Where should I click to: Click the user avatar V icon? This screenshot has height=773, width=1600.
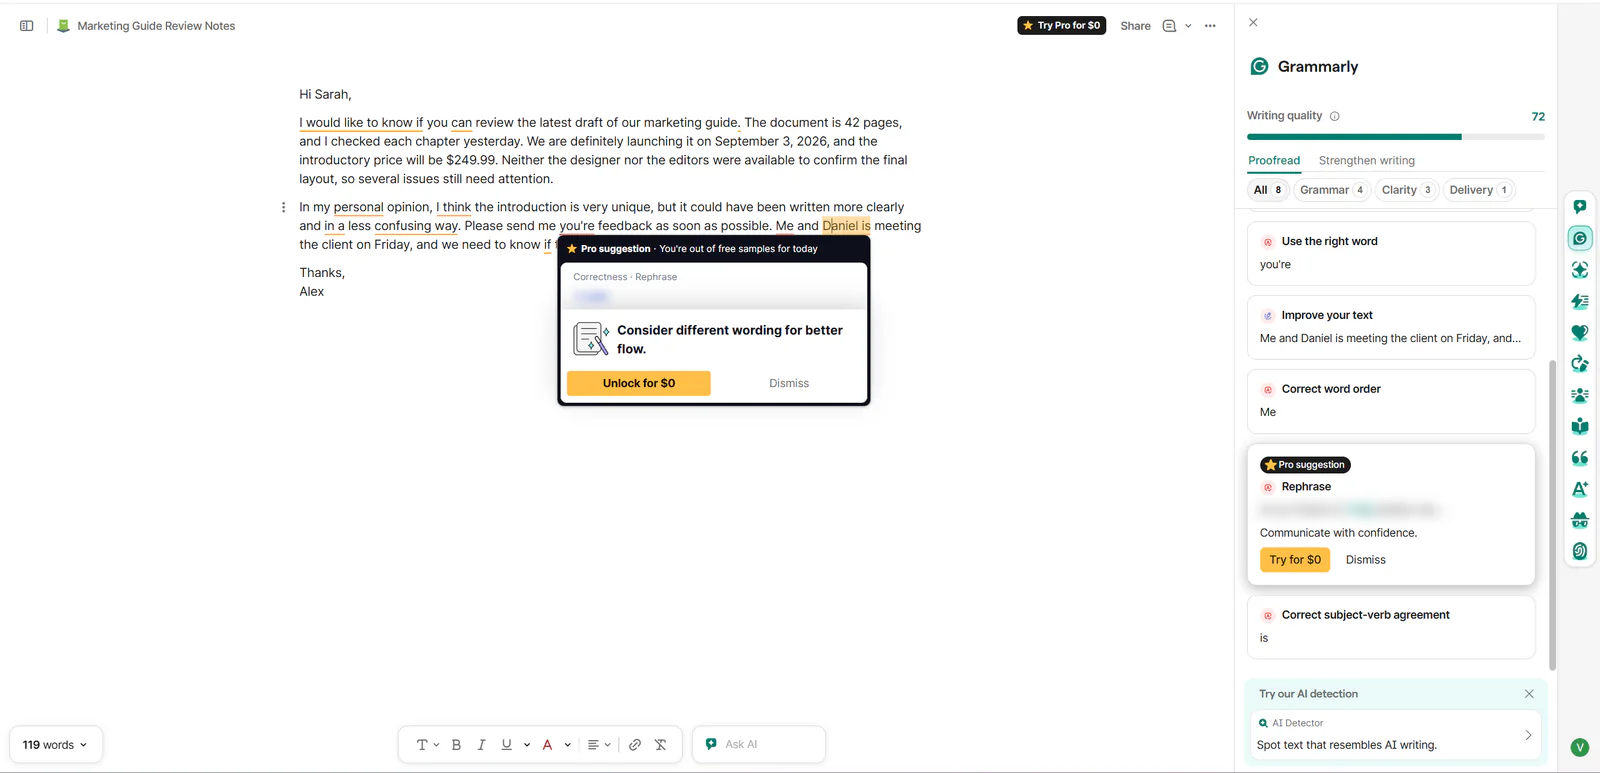(1580, 747)
